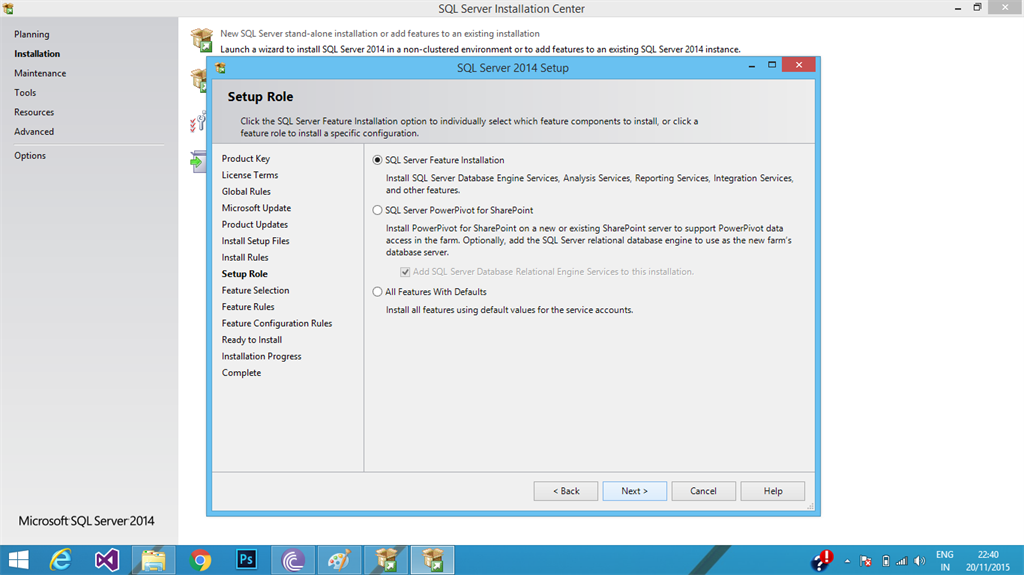Open File Explorer from the taskbar
The width and height of the screenshot is (1024, 575).
click(x=153, y=560)
